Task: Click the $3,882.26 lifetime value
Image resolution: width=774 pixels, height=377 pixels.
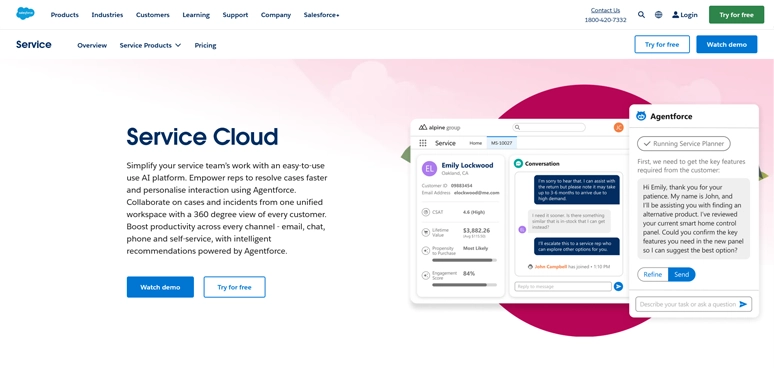Action: tap(476, 230)
